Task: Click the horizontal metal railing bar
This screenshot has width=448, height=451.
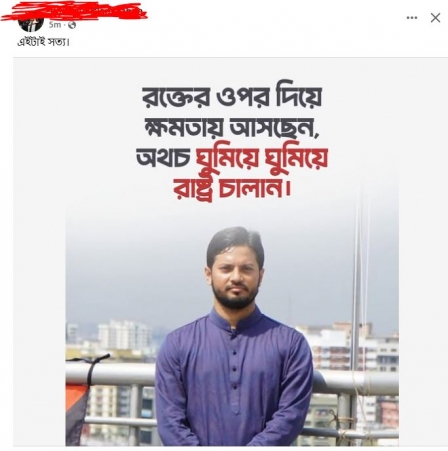Action: (x=110, y=374)
